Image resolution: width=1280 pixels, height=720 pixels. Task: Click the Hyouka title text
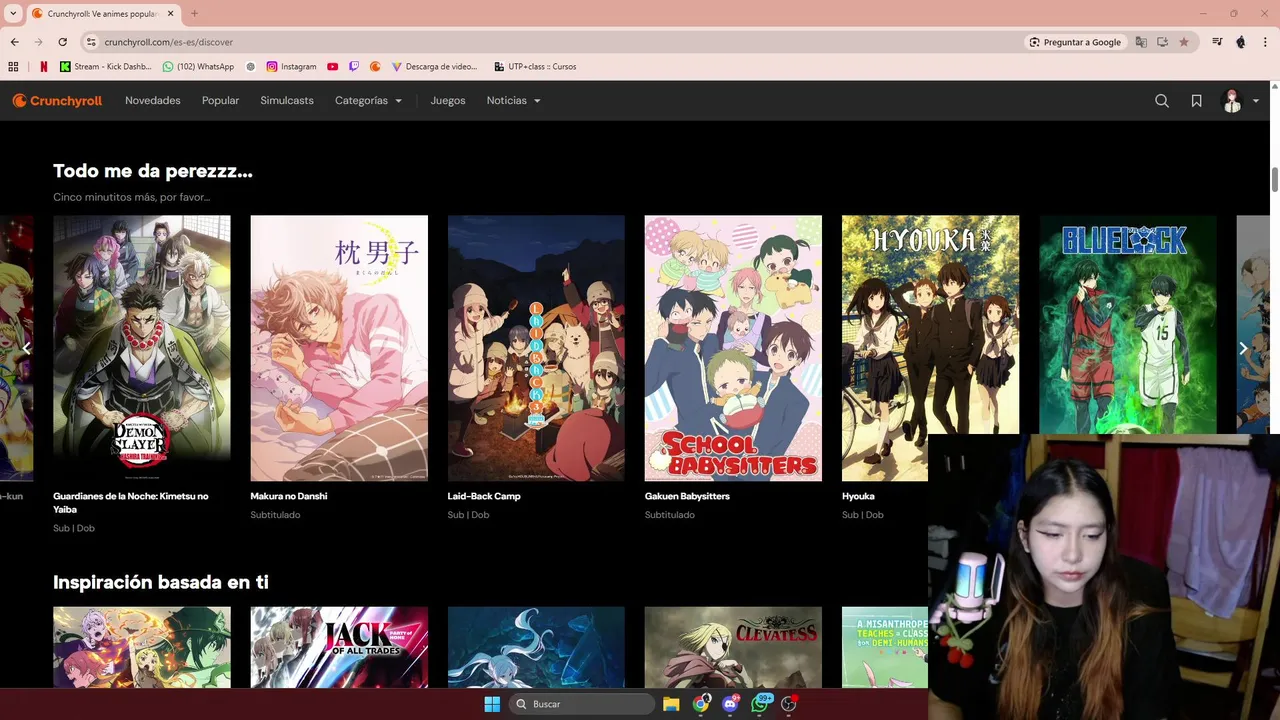[x=858, y=496]
